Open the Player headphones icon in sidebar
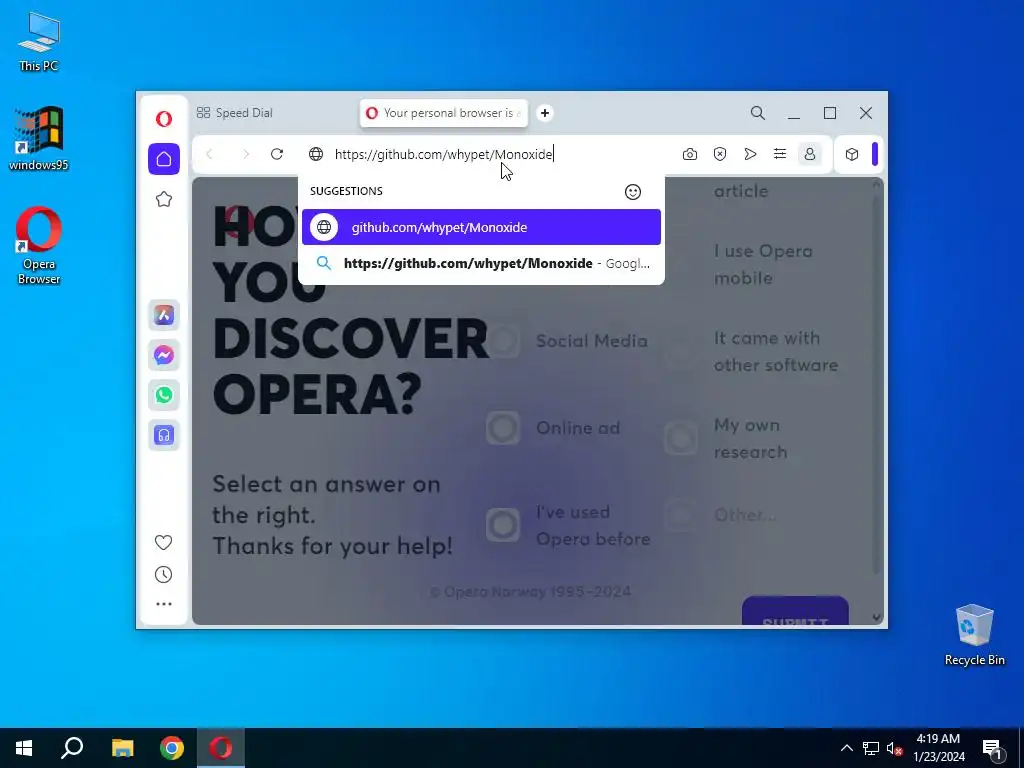Screen dimensions: 1024x768 [164, 435]
